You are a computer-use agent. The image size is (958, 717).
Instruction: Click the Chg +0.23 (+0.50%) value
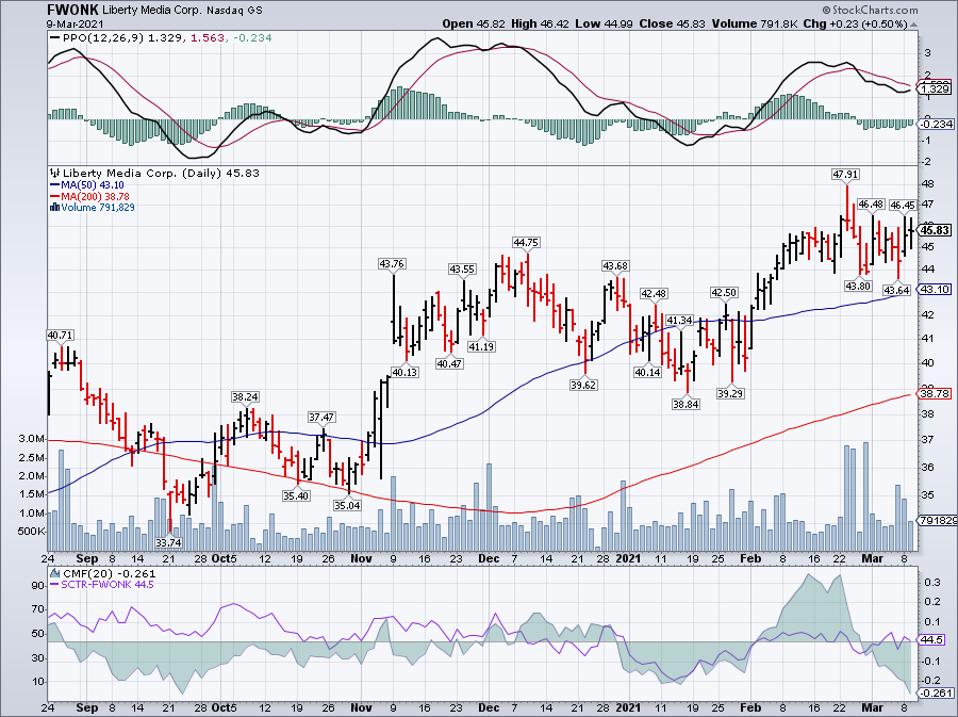(x=855, y=24)
